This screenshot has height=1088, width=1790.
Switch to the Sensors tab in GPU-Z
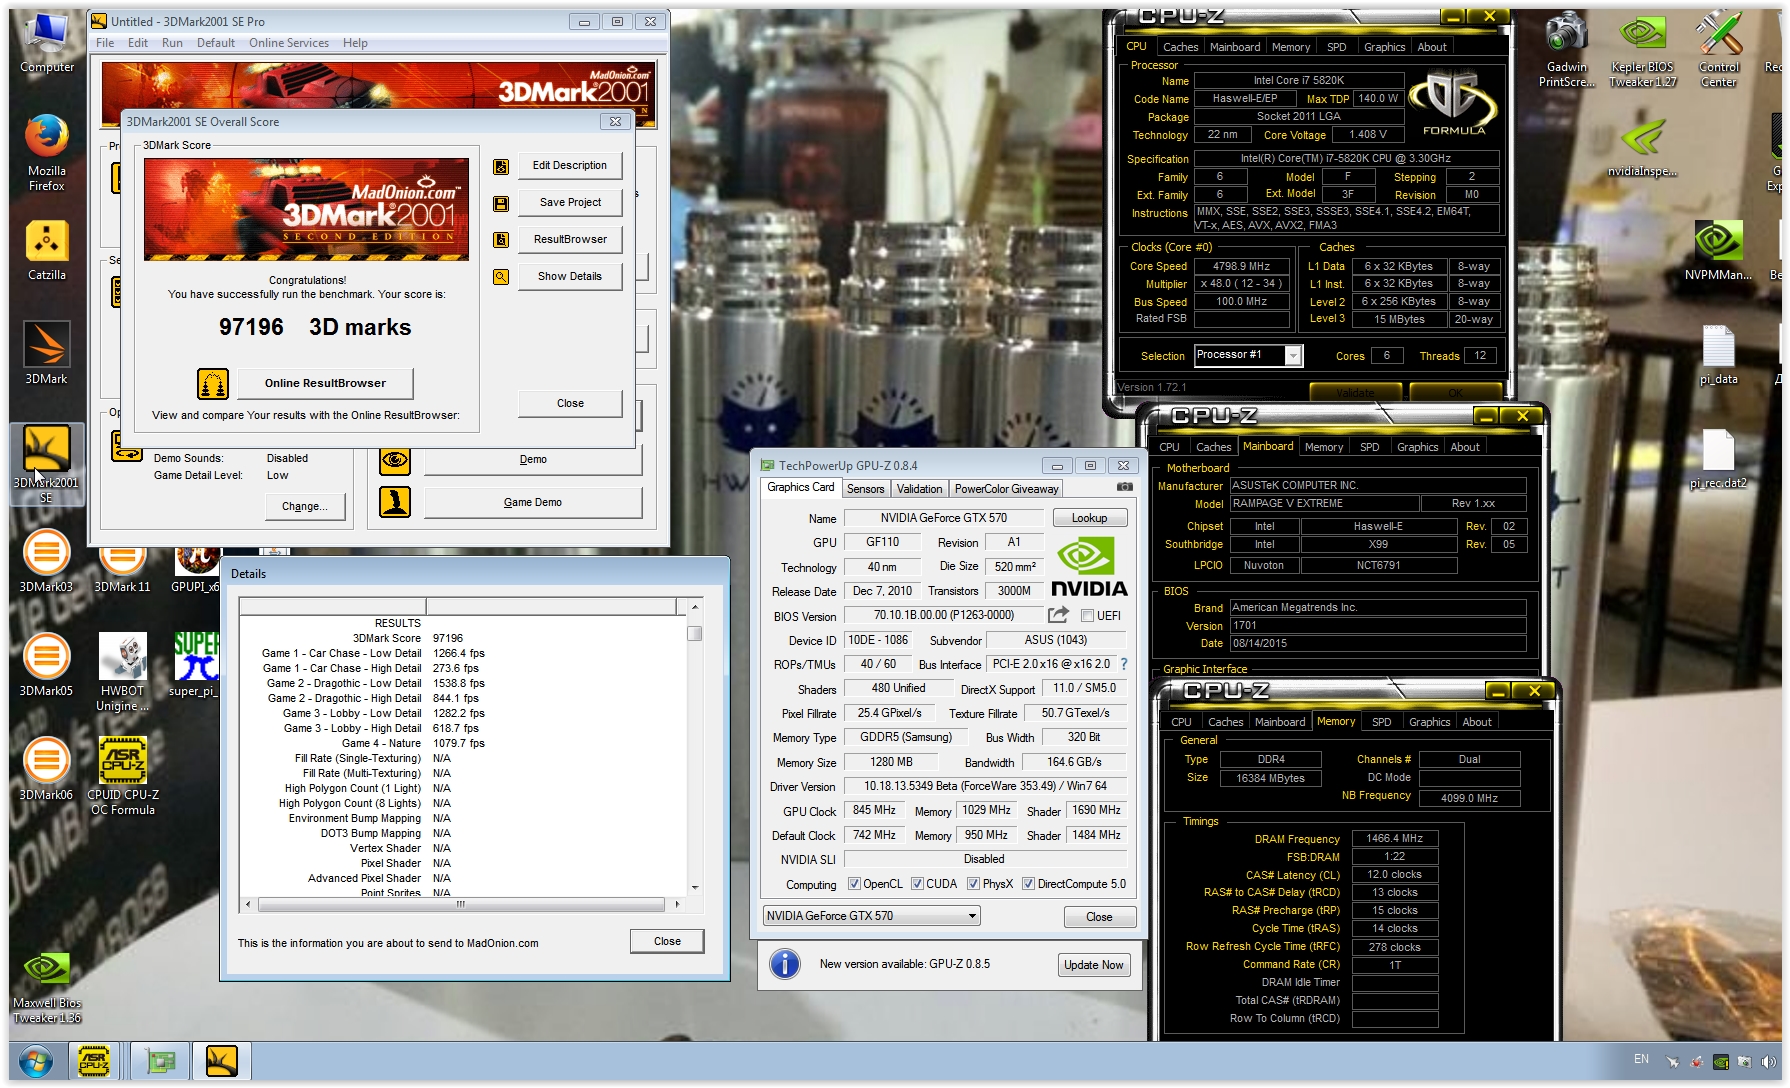coord(865,489)
